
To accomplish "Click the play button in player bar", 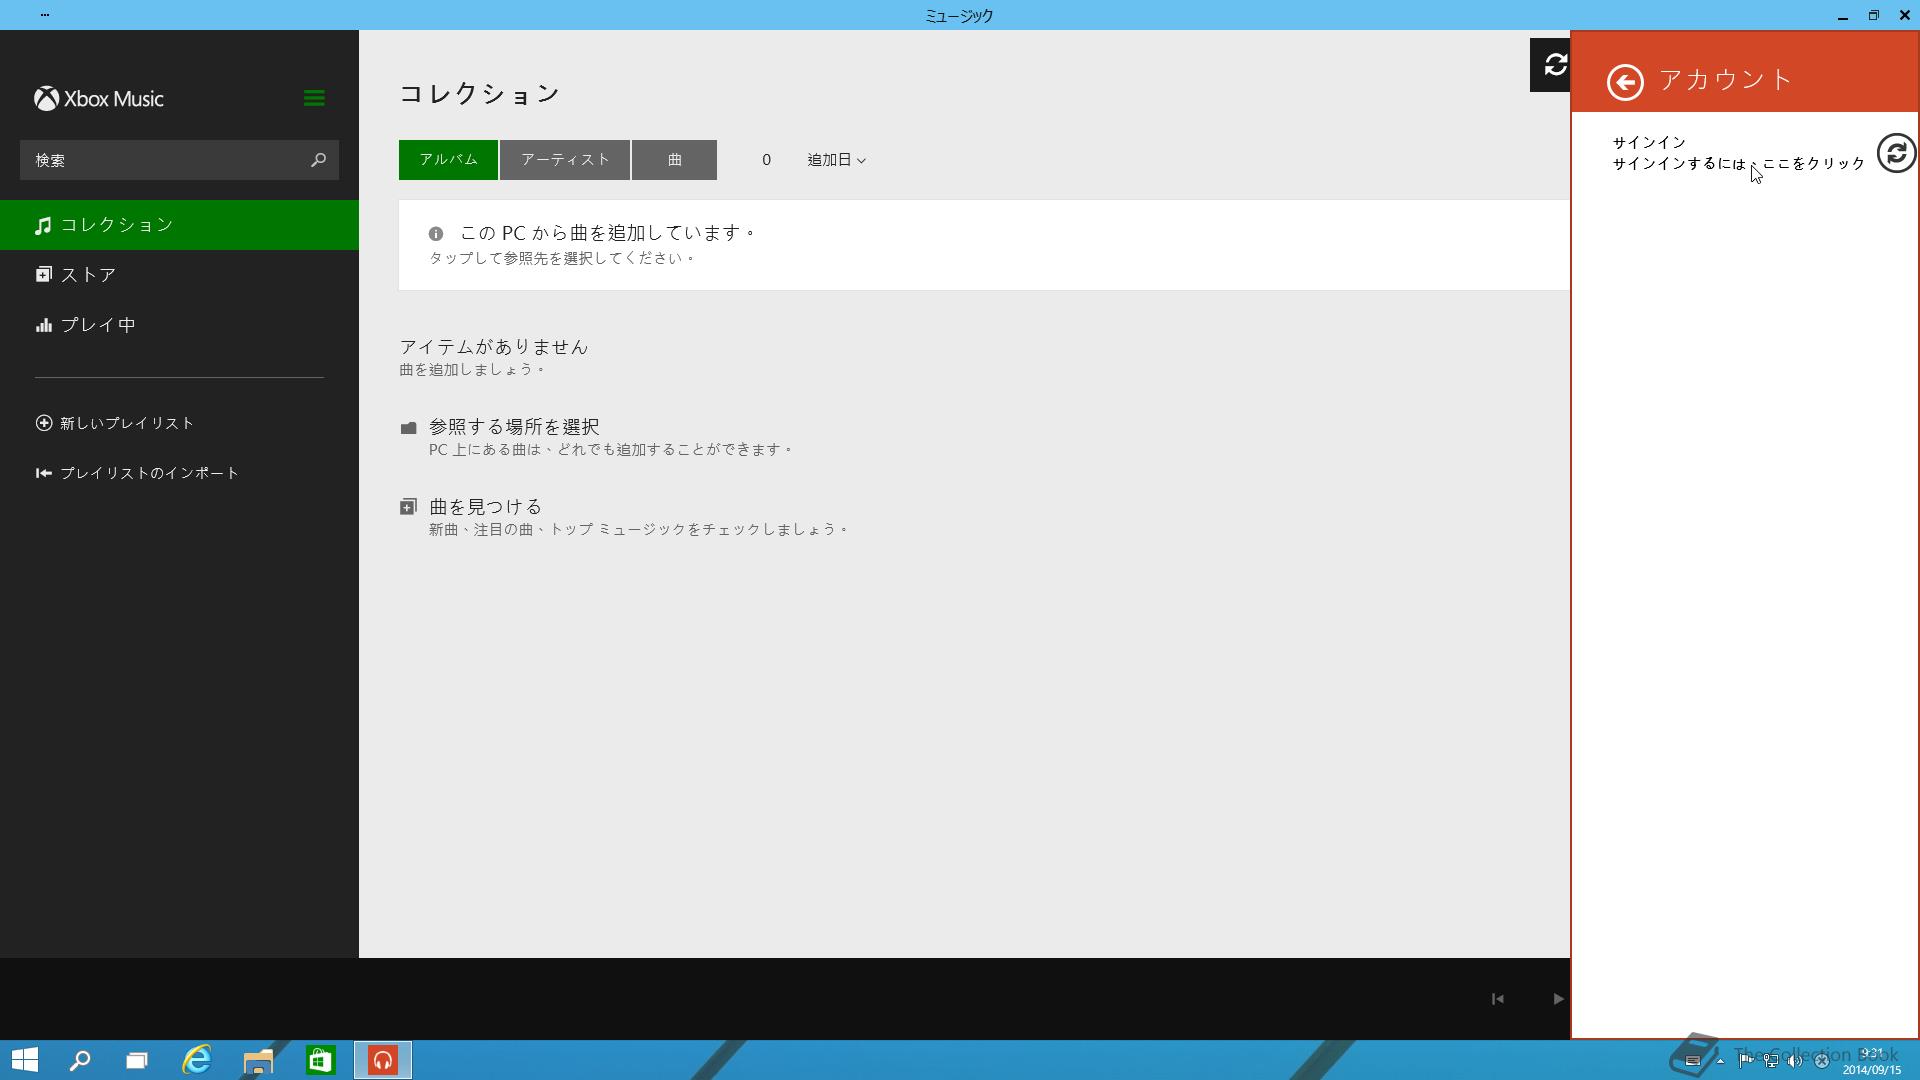I will pos(1558,999).
